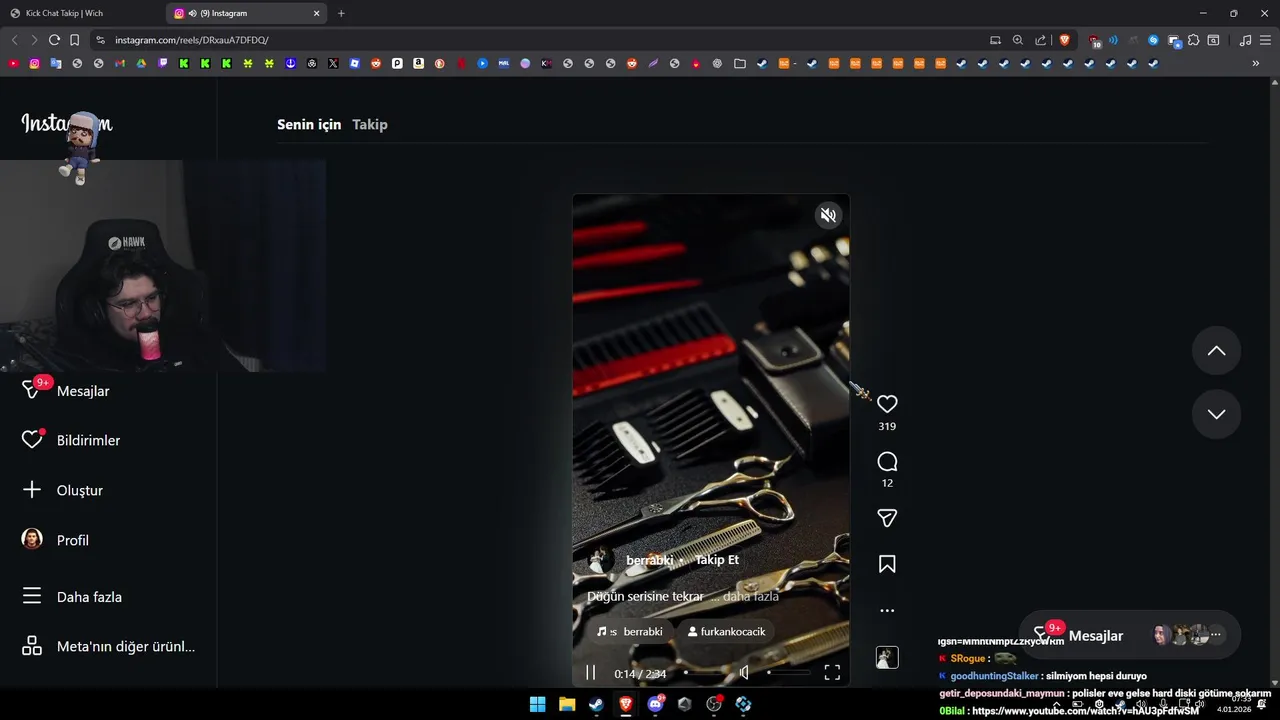
Task: Click the address bar URL
Action: pos(192,40)
